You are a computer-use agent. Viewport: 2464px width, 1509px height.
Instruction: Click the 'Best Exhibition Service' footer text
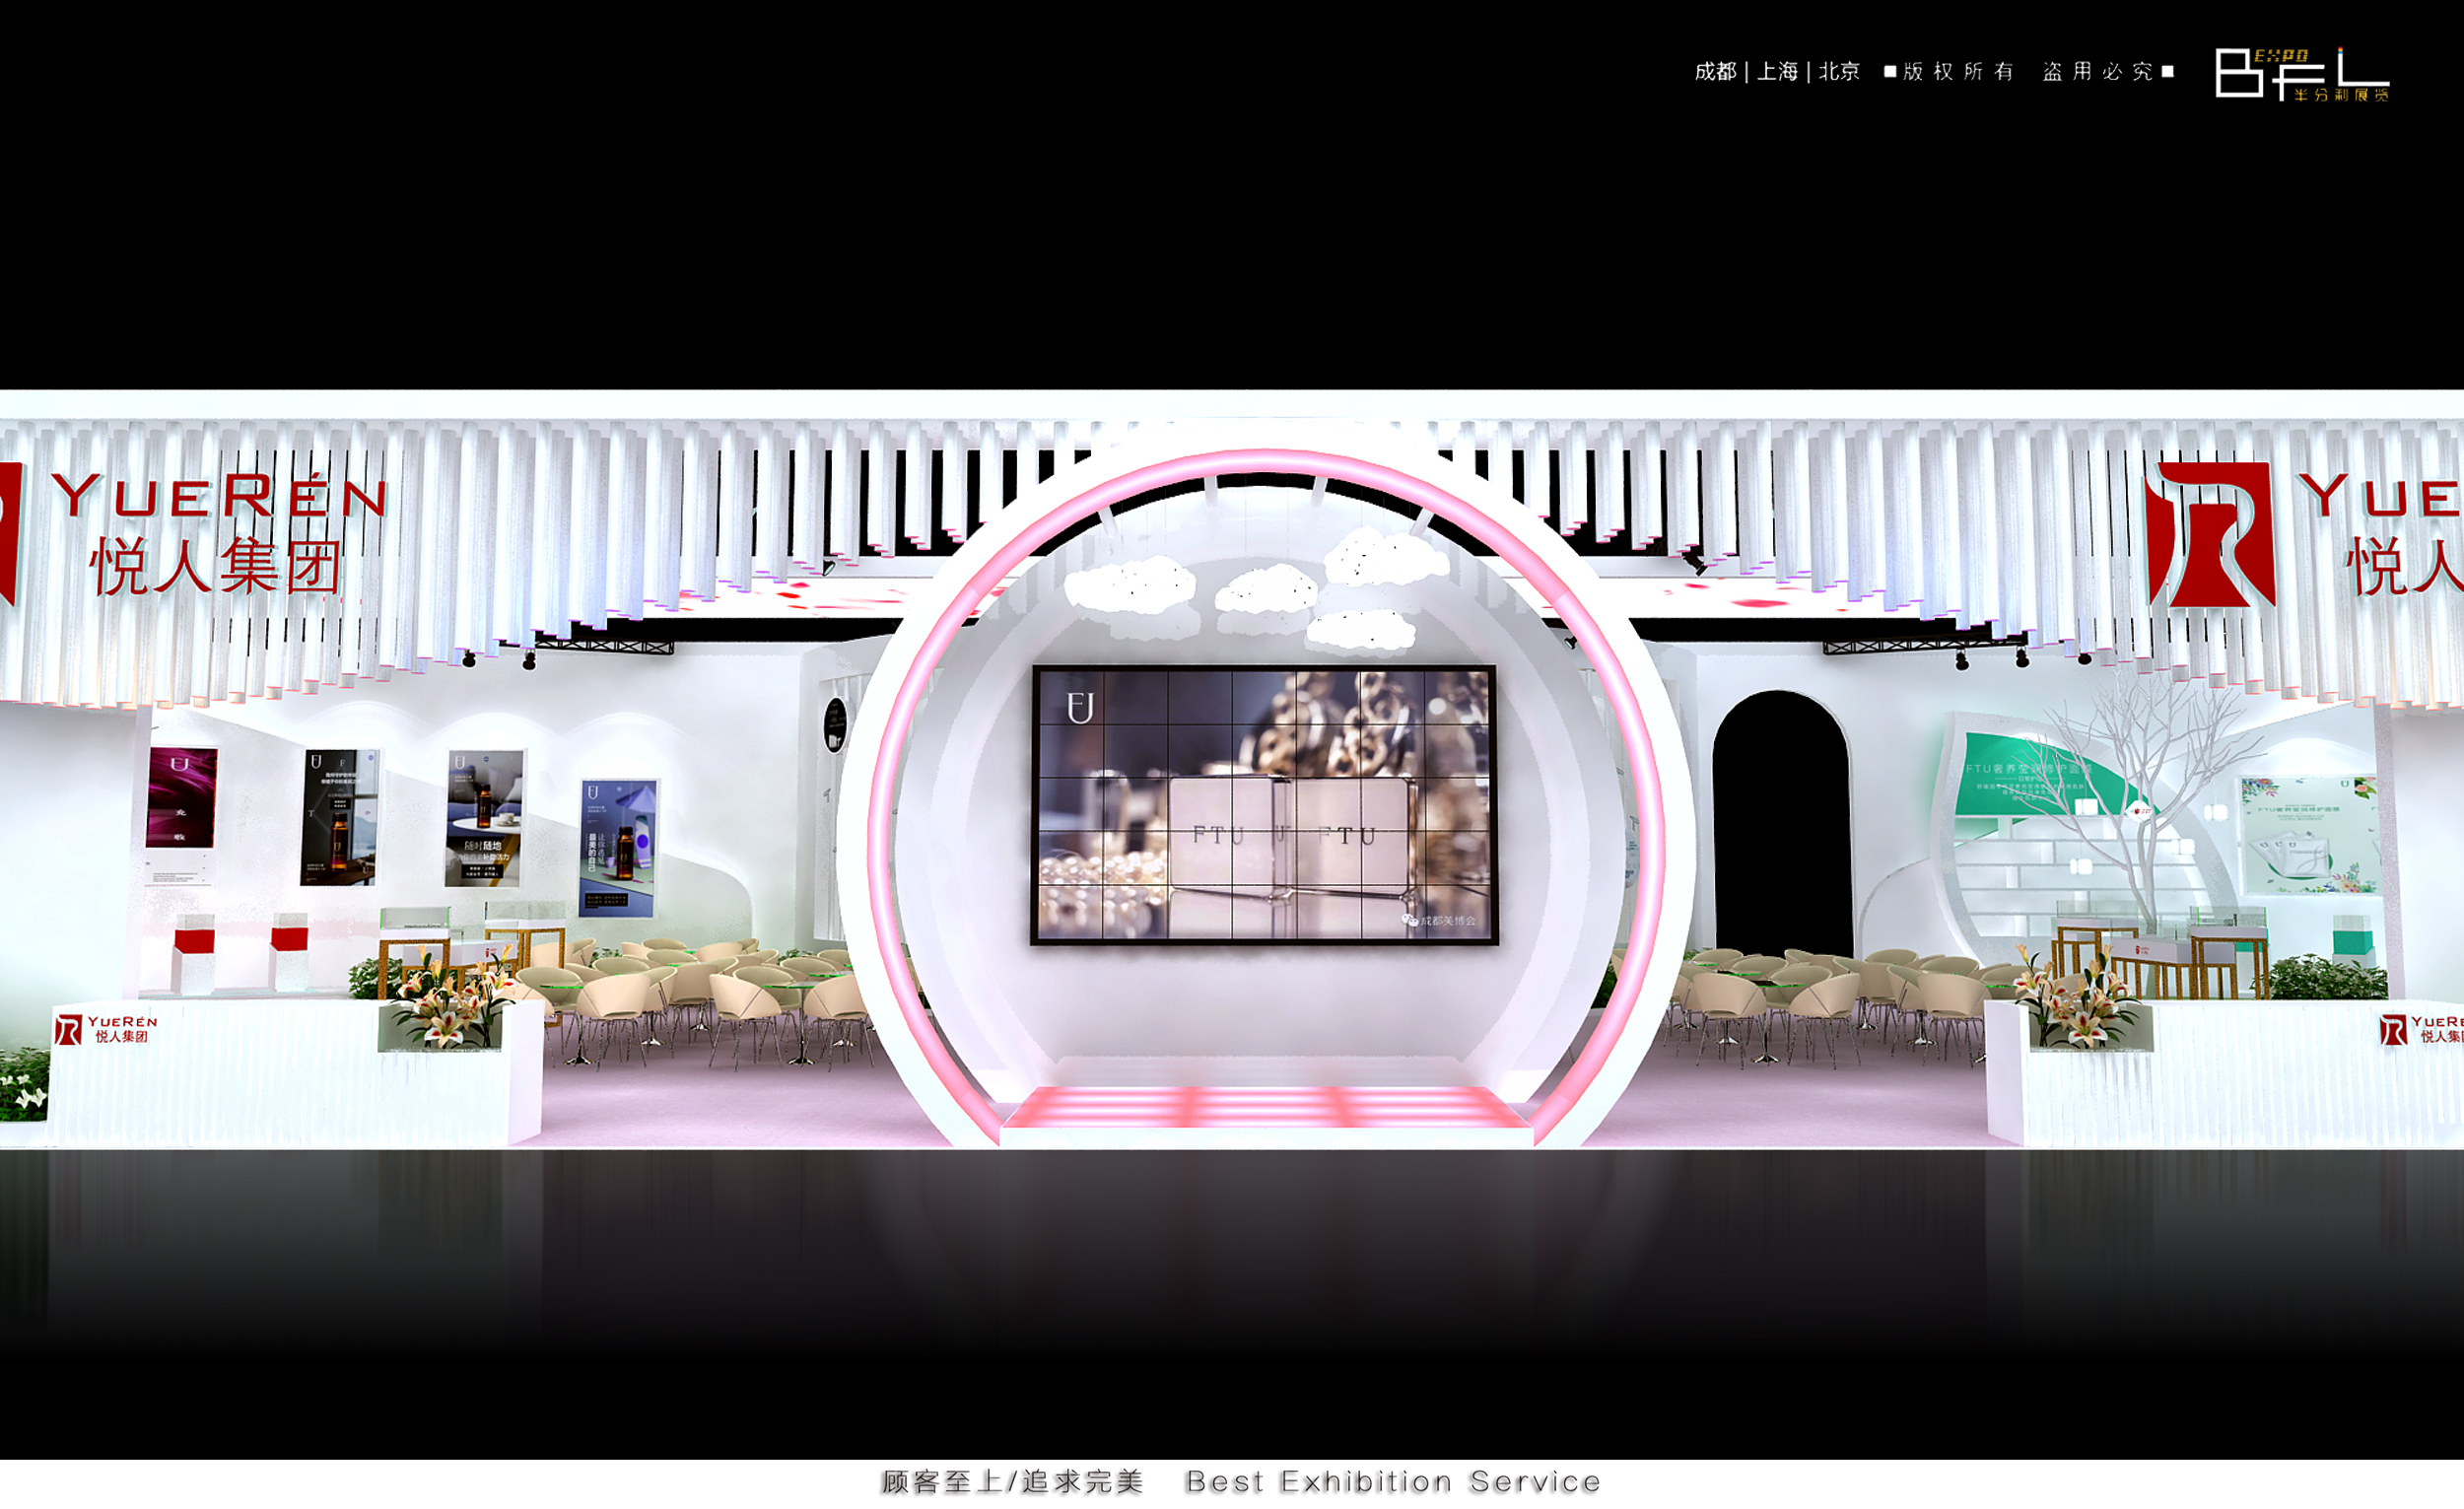pos(1393,1481)
